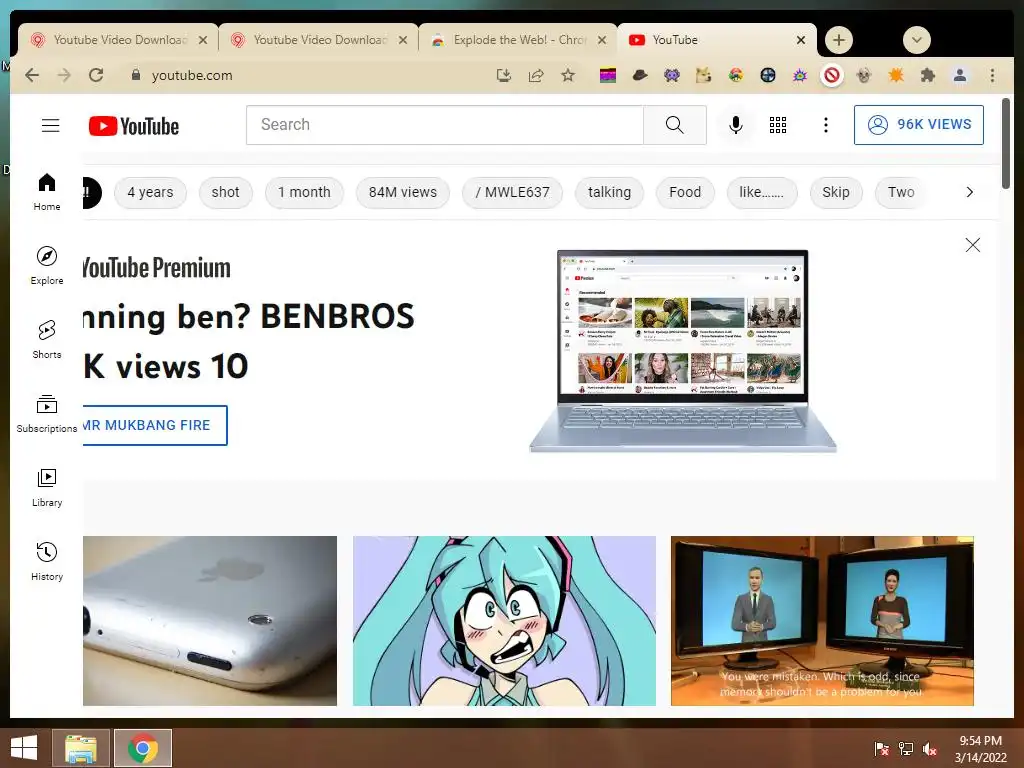Click the YouTube logo

(134, 125)
